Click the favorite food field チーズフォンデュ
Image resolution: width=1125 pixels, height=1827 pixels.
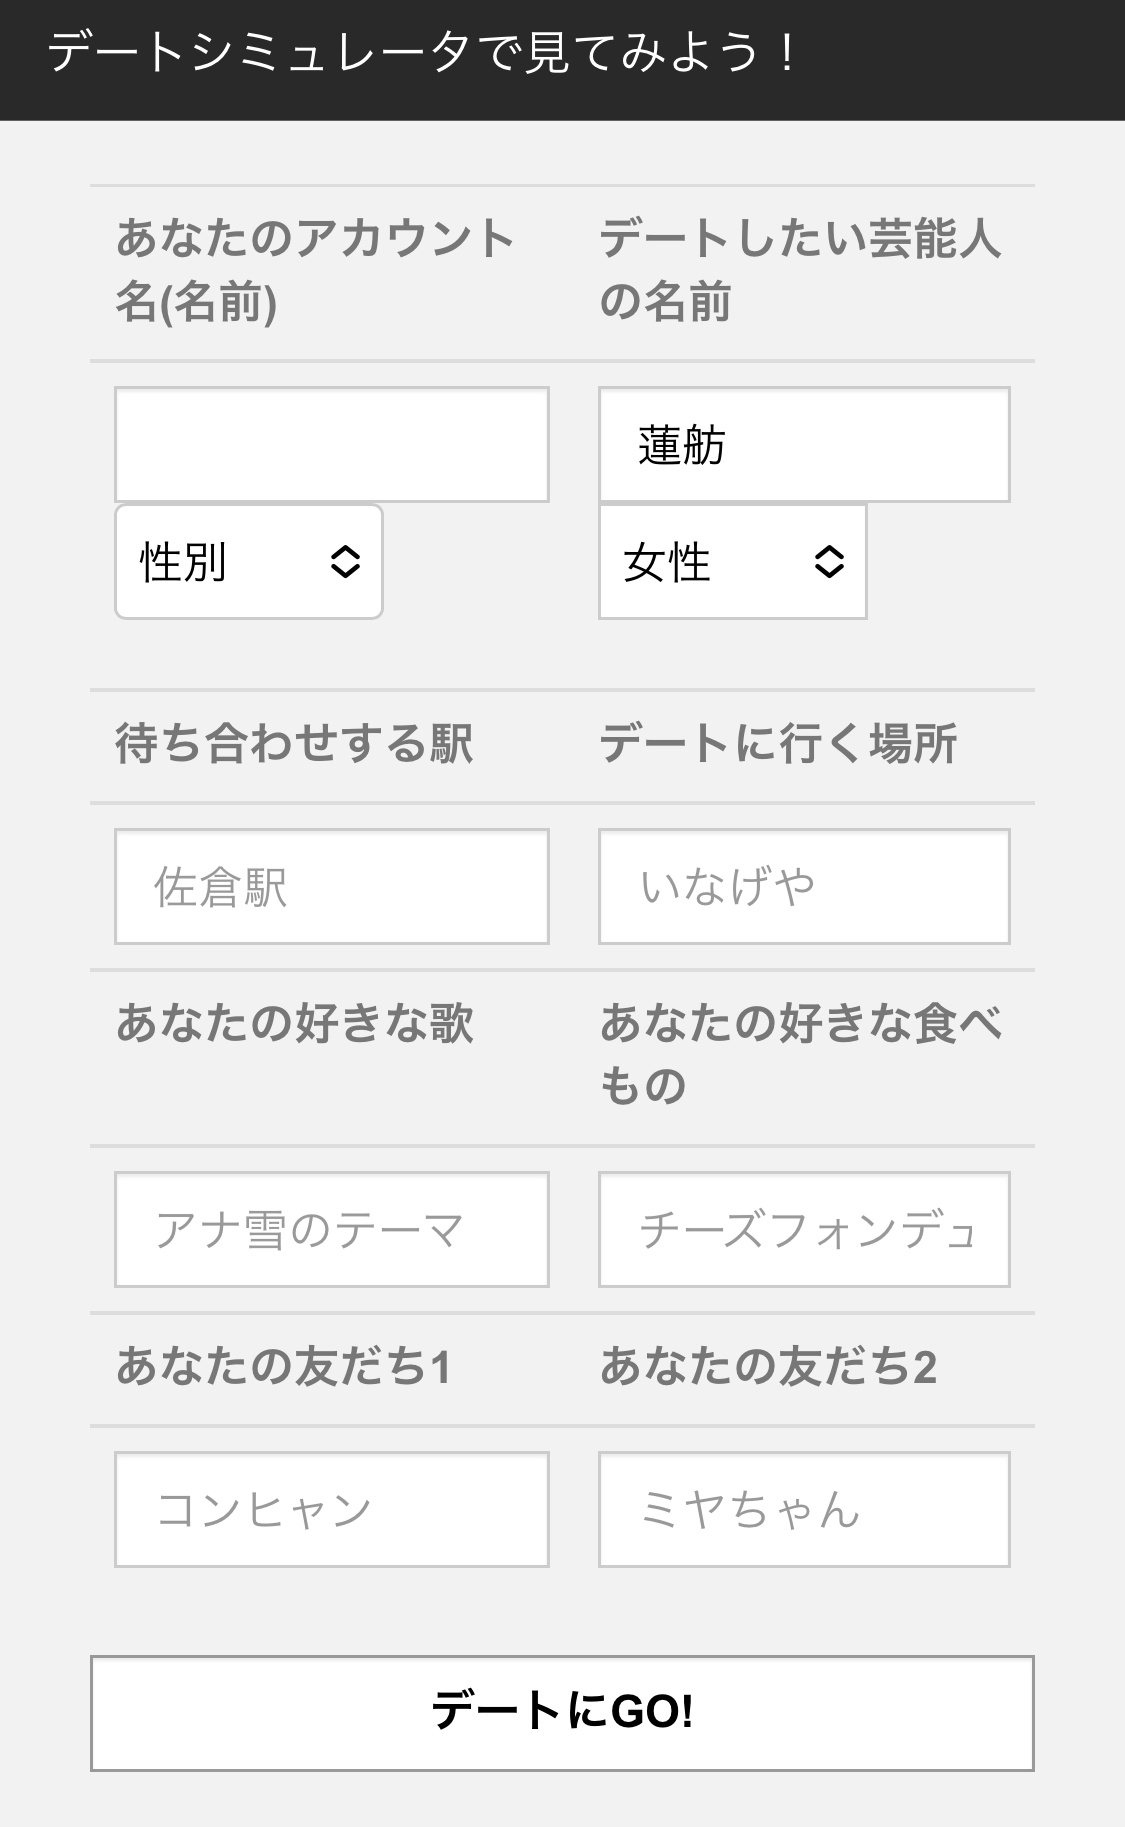click(803, 1229)
